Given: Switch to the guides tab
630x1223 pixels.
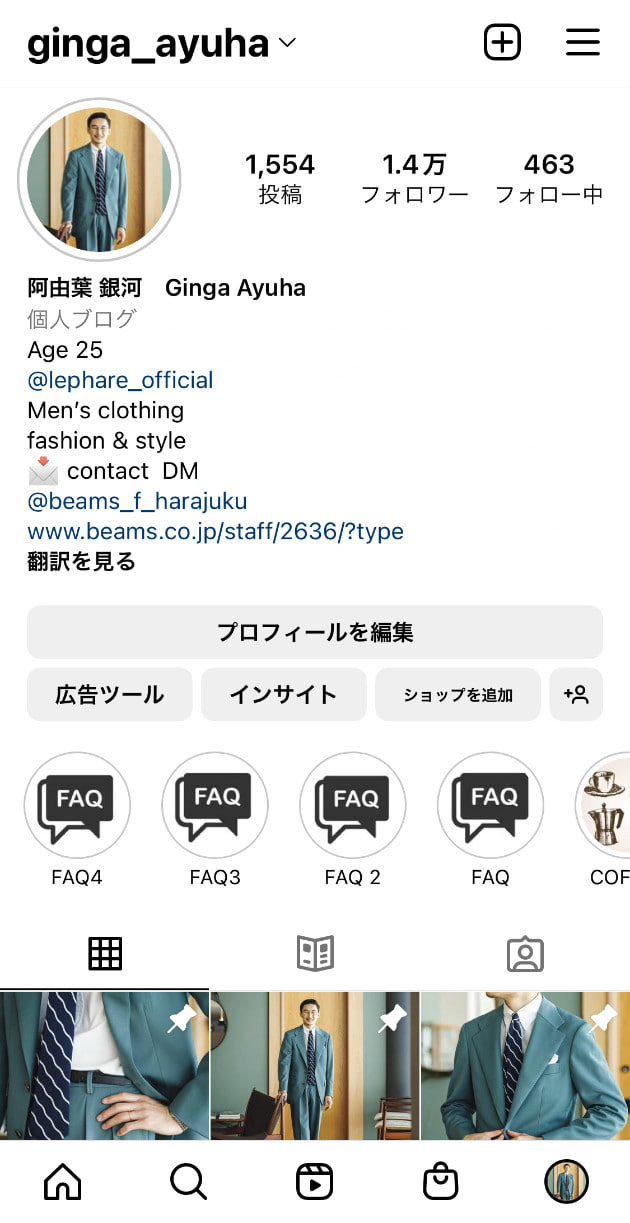Looking at the screenshot, I should pyautogui.click(x=315, y=954).
